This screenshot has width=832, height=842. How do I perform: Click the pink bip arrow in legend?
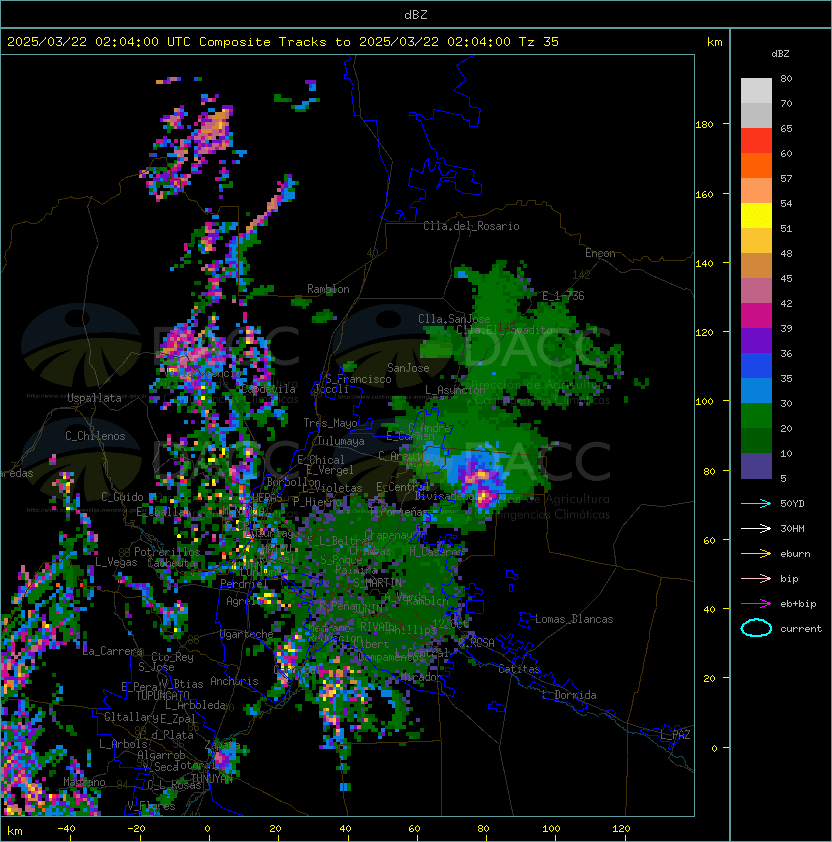[x=756, y=579]
